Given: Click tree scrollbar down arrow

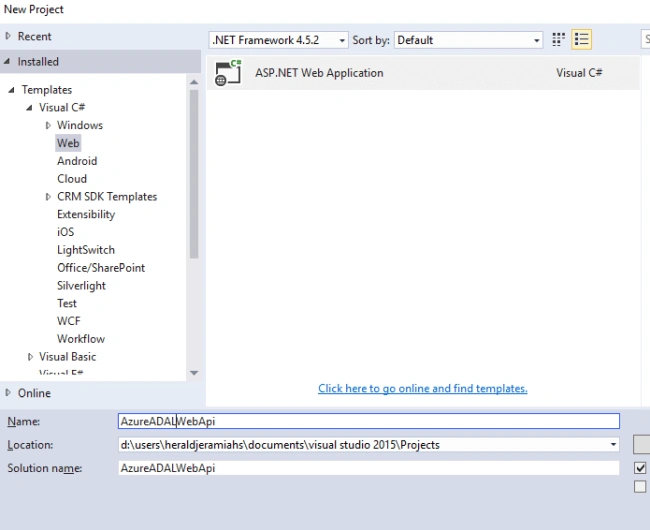Looking at the screenshot, I should pos(194,373).
